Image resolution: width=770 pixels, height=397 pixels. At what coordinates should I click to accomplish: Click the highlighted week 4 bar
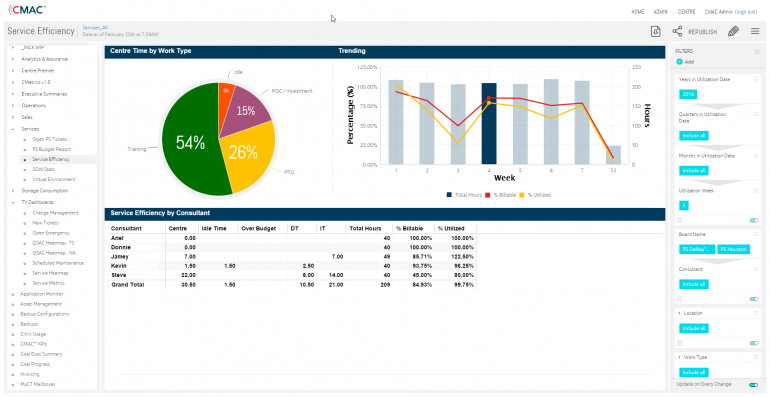coord(489,123)
